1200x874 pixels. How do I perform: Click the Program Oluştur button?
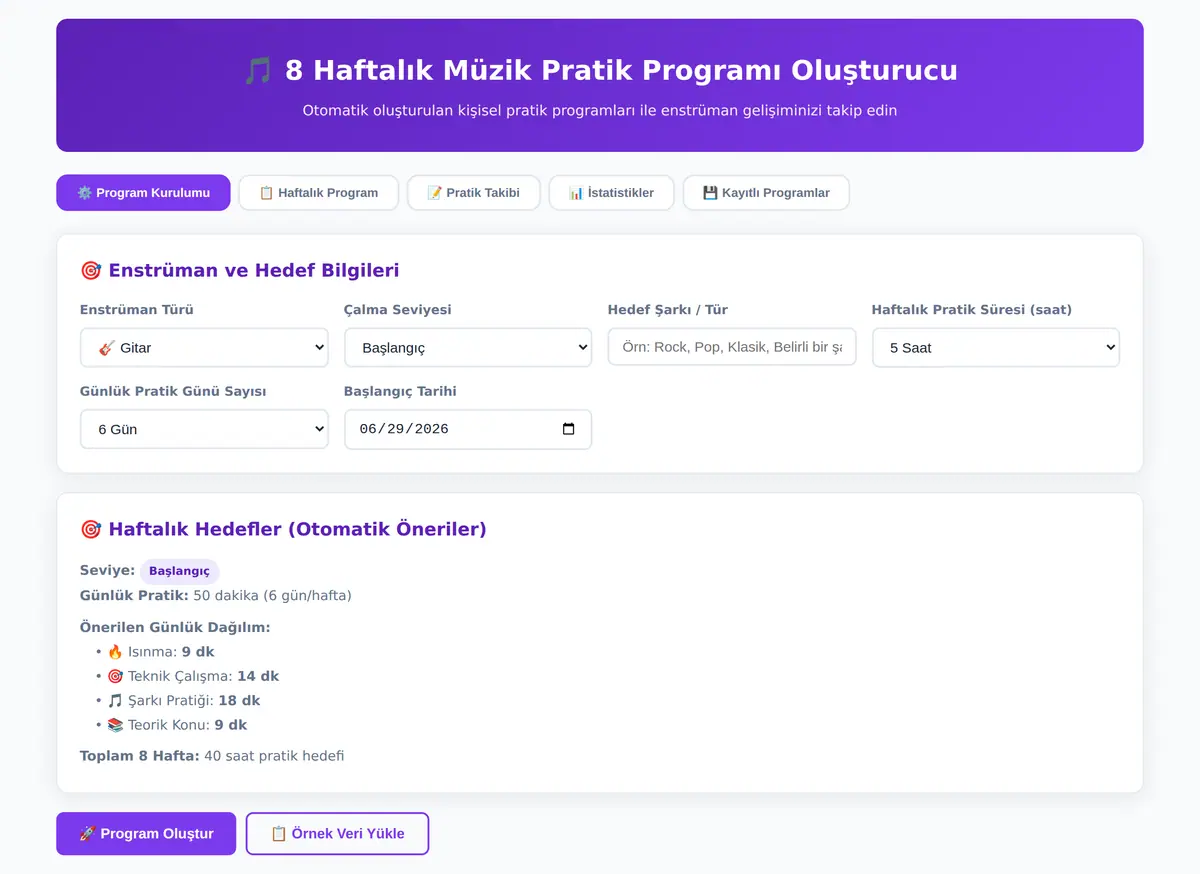click(x=146, y=834)
